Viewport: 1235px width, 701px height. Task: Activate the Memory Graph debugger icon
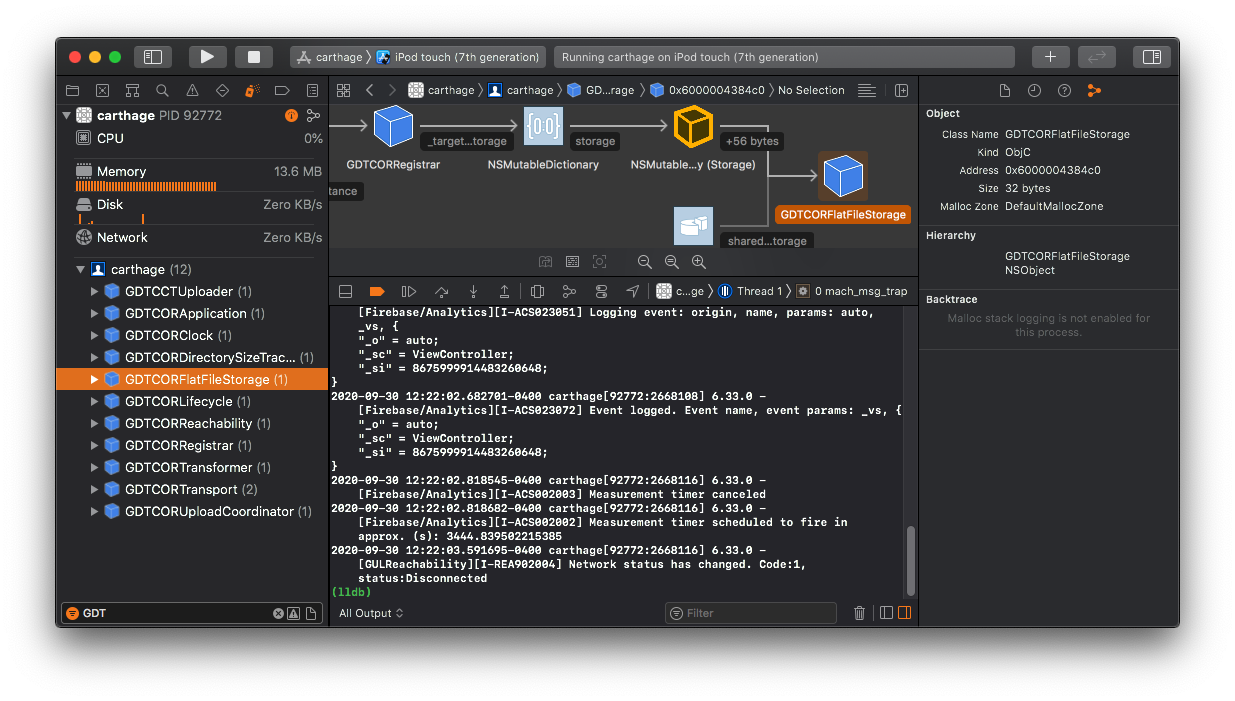pyautogui.click(x=569, y=291)
